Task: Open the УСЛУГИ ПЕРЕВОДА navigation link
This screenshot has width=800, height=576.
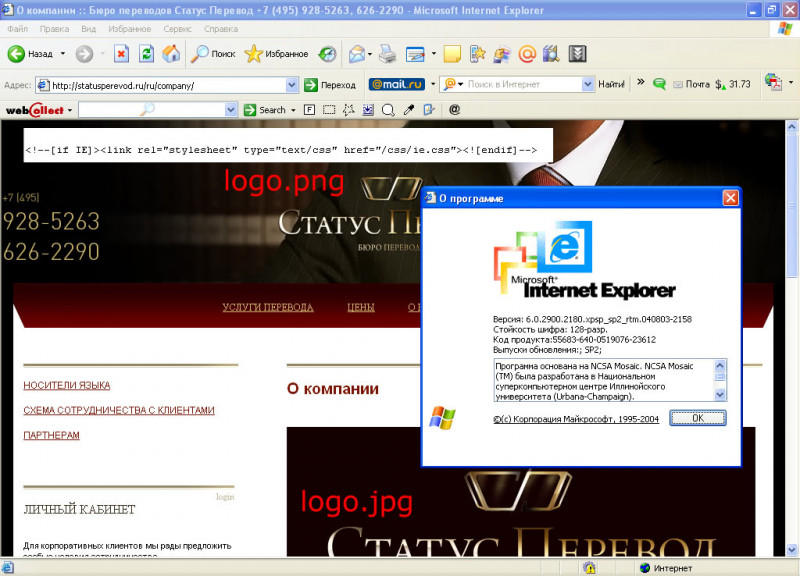Action: 268,307
